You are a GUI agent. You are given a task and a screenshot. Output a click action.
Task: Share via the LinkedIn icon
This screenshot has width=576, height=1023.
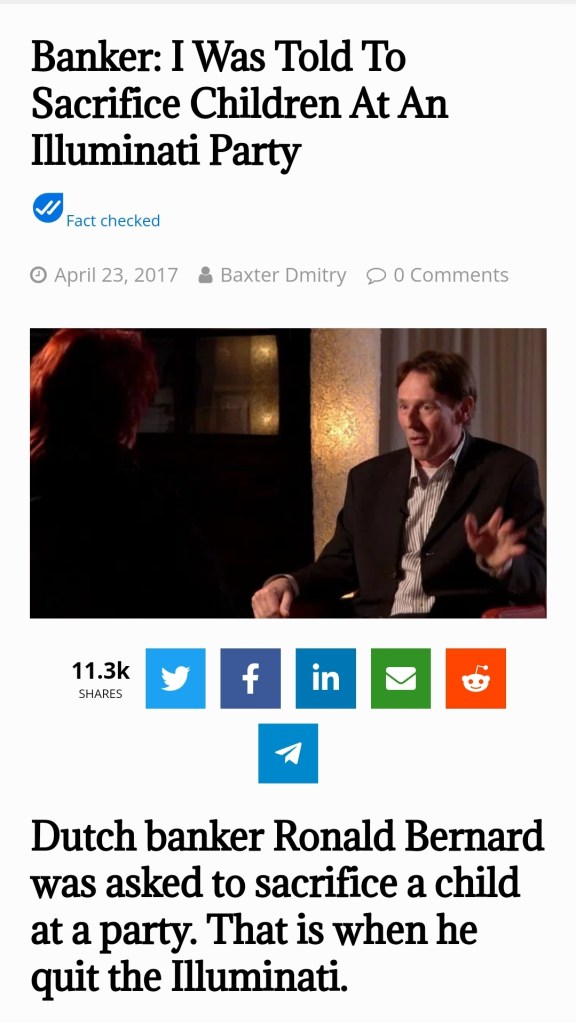pyautogui.click(x=326, y=678)
